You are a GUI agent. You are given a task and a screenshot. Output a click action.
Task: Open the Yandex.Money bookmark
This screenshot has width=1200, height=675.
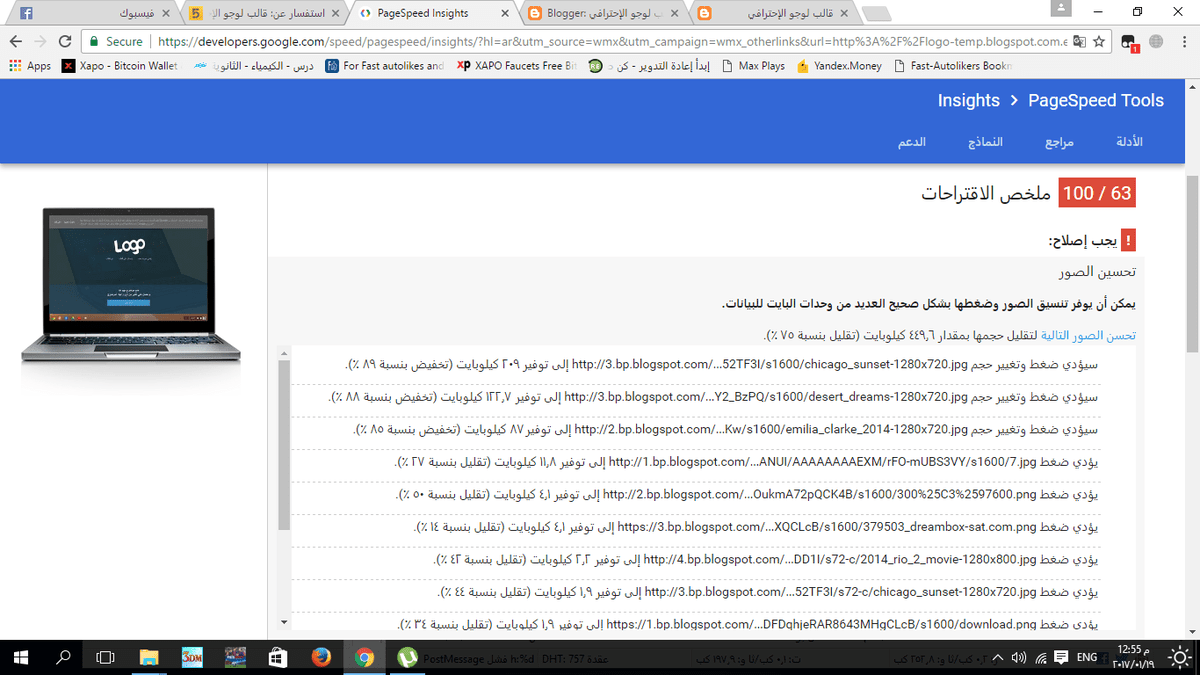pos(839,66)
